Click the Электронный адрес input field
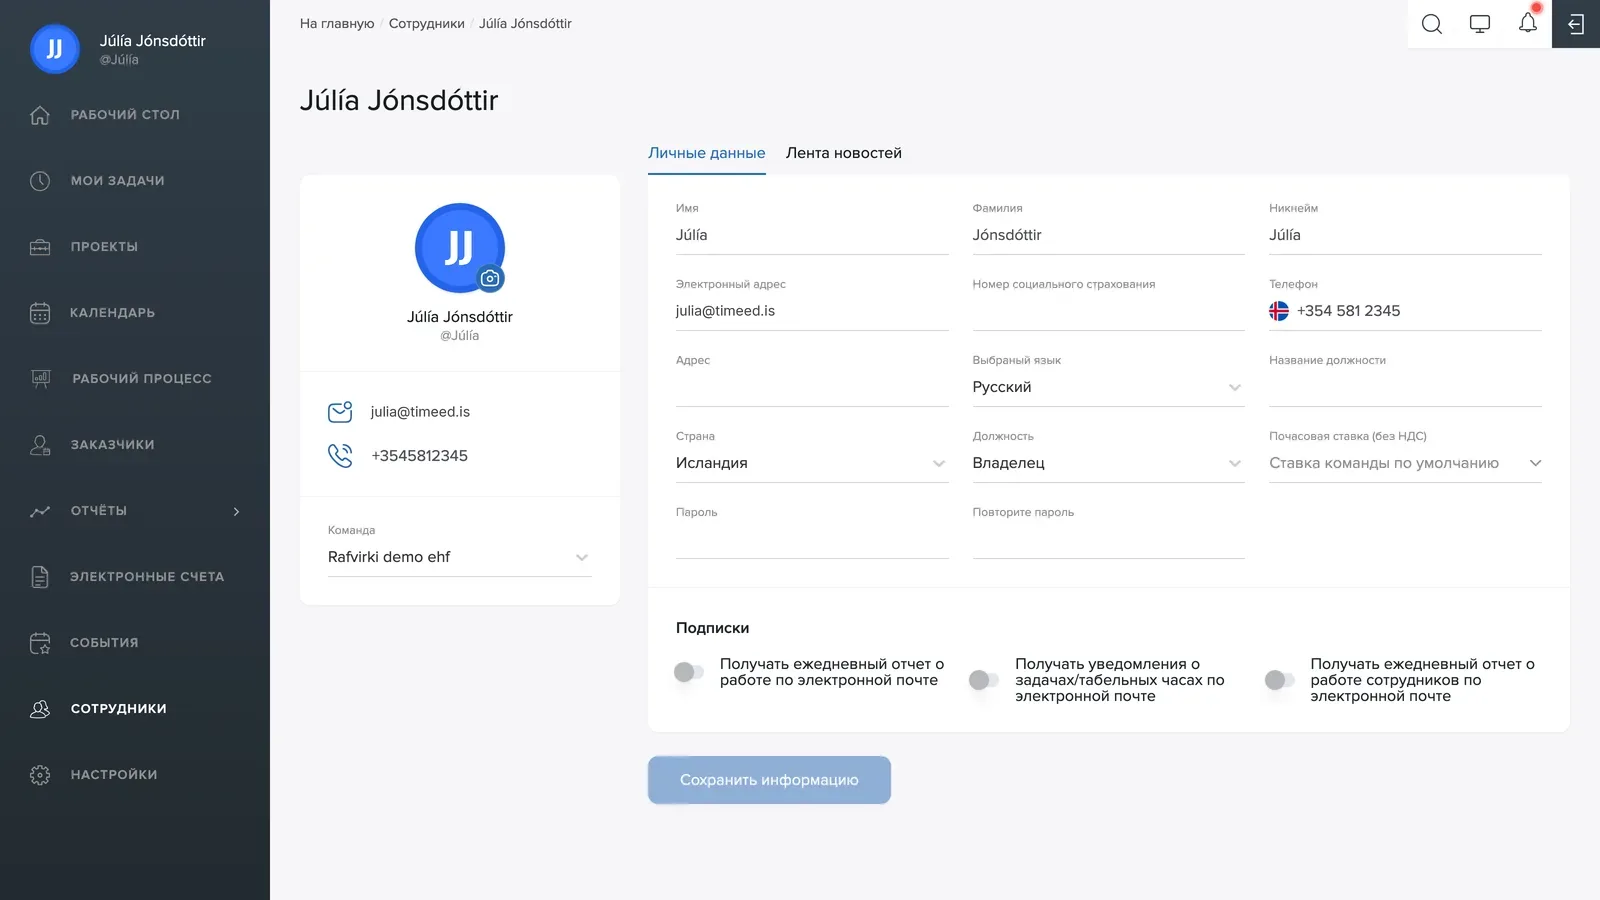 812,311
